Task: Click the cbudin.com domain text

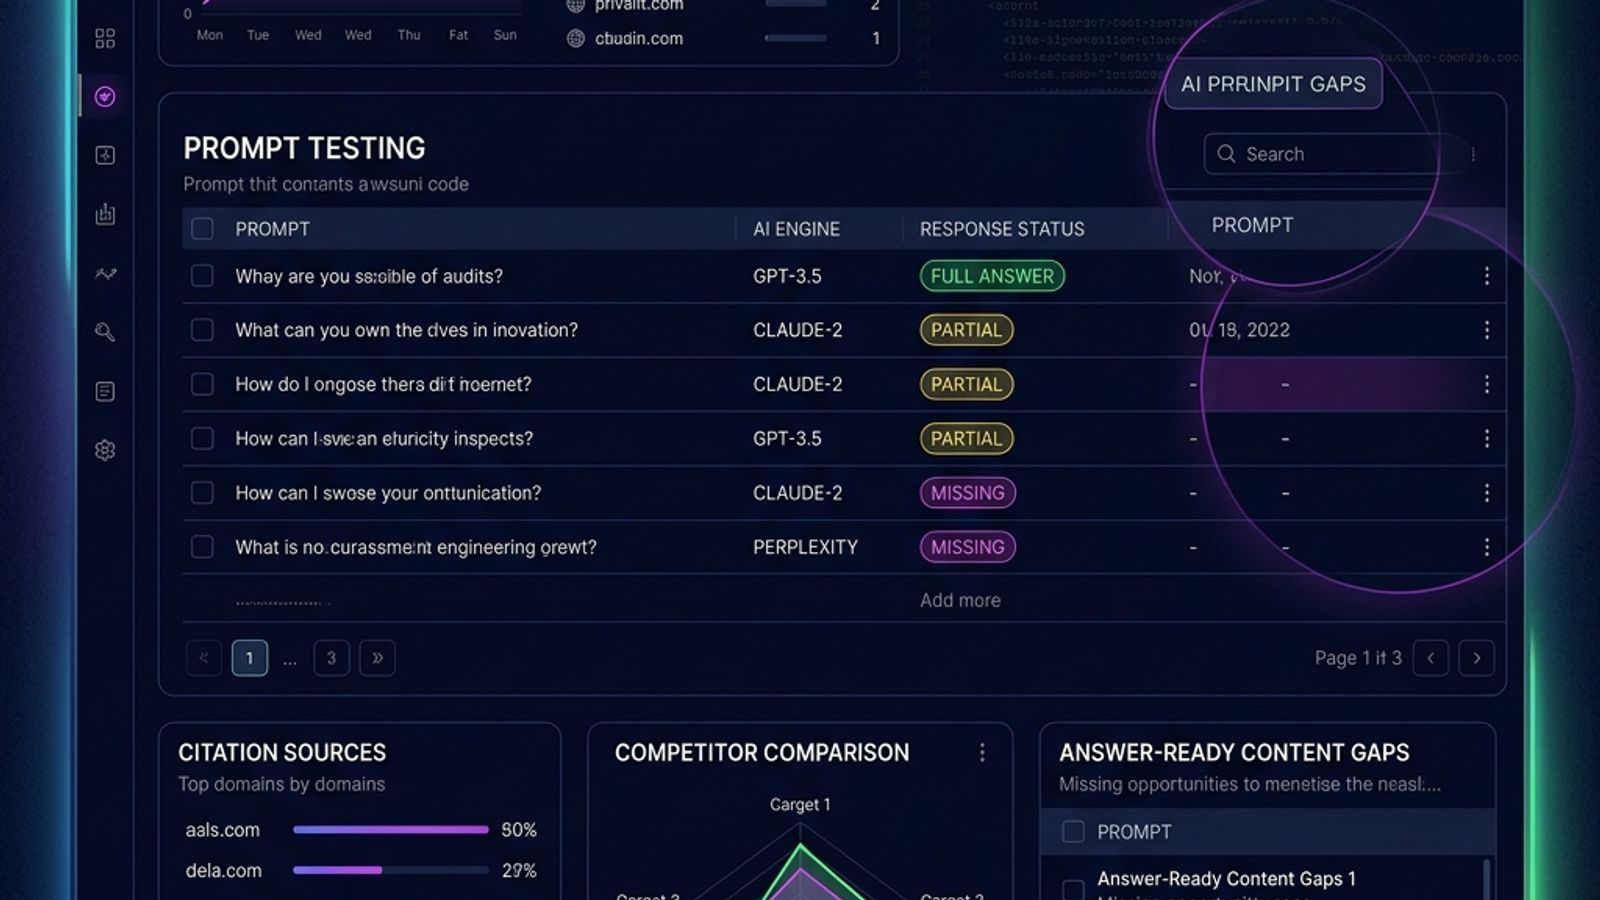Action: [x=639, y=38]
